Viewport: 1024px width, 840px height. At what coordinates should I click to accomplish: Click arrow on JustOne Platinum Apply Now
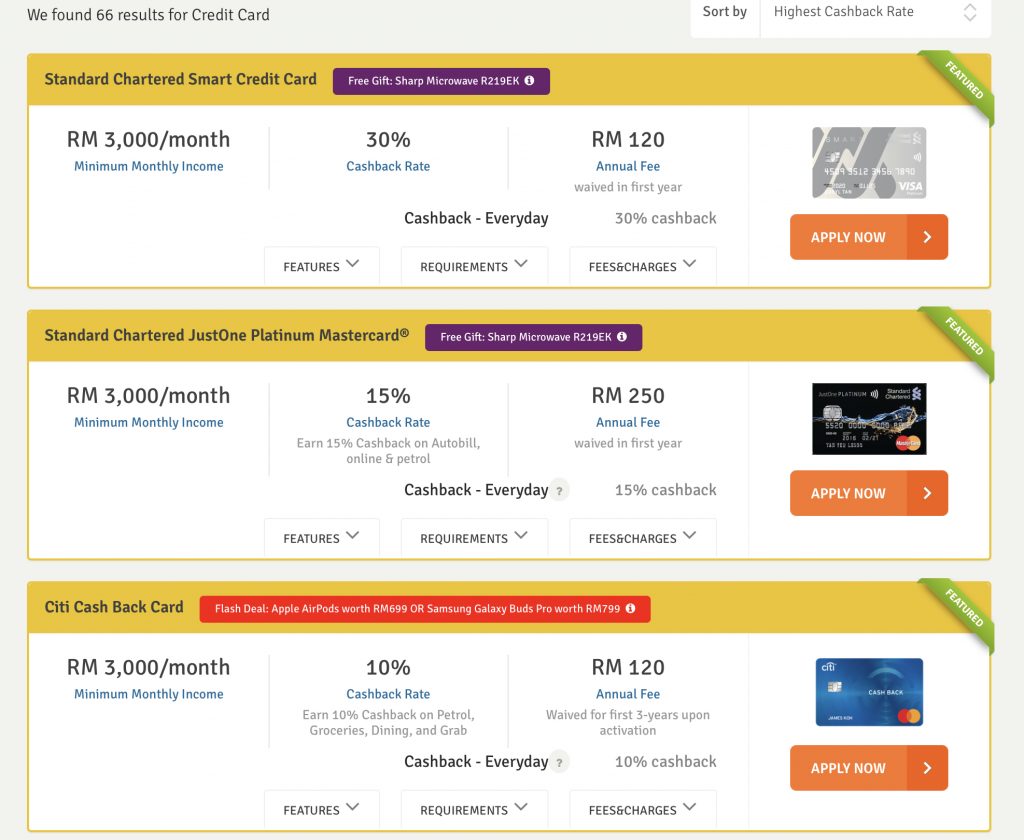(x=927, y=493)
